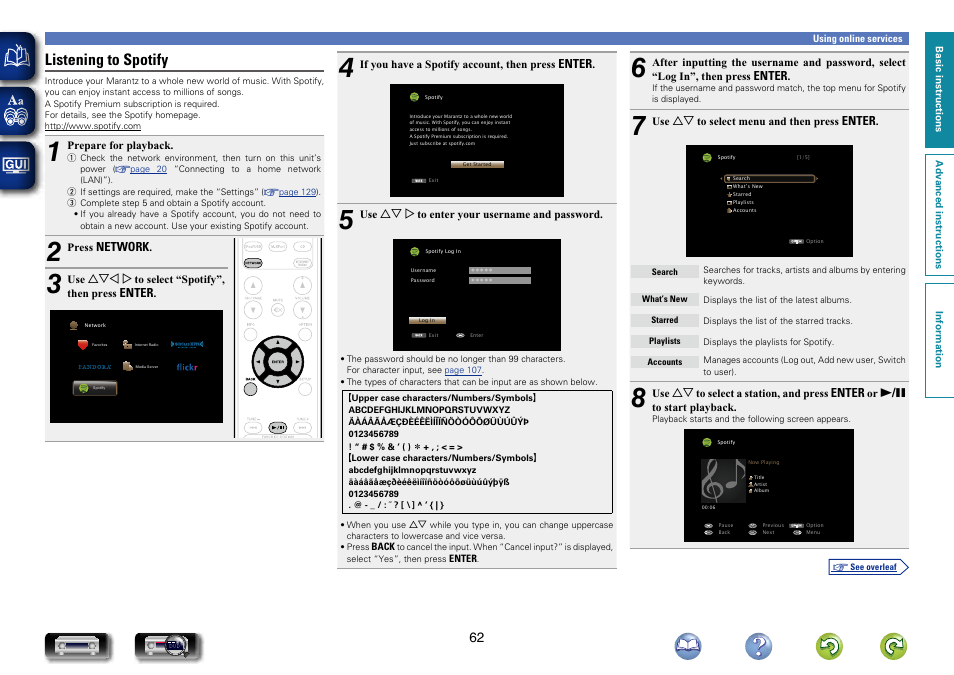Switch to Information tab

click(939, 340)
